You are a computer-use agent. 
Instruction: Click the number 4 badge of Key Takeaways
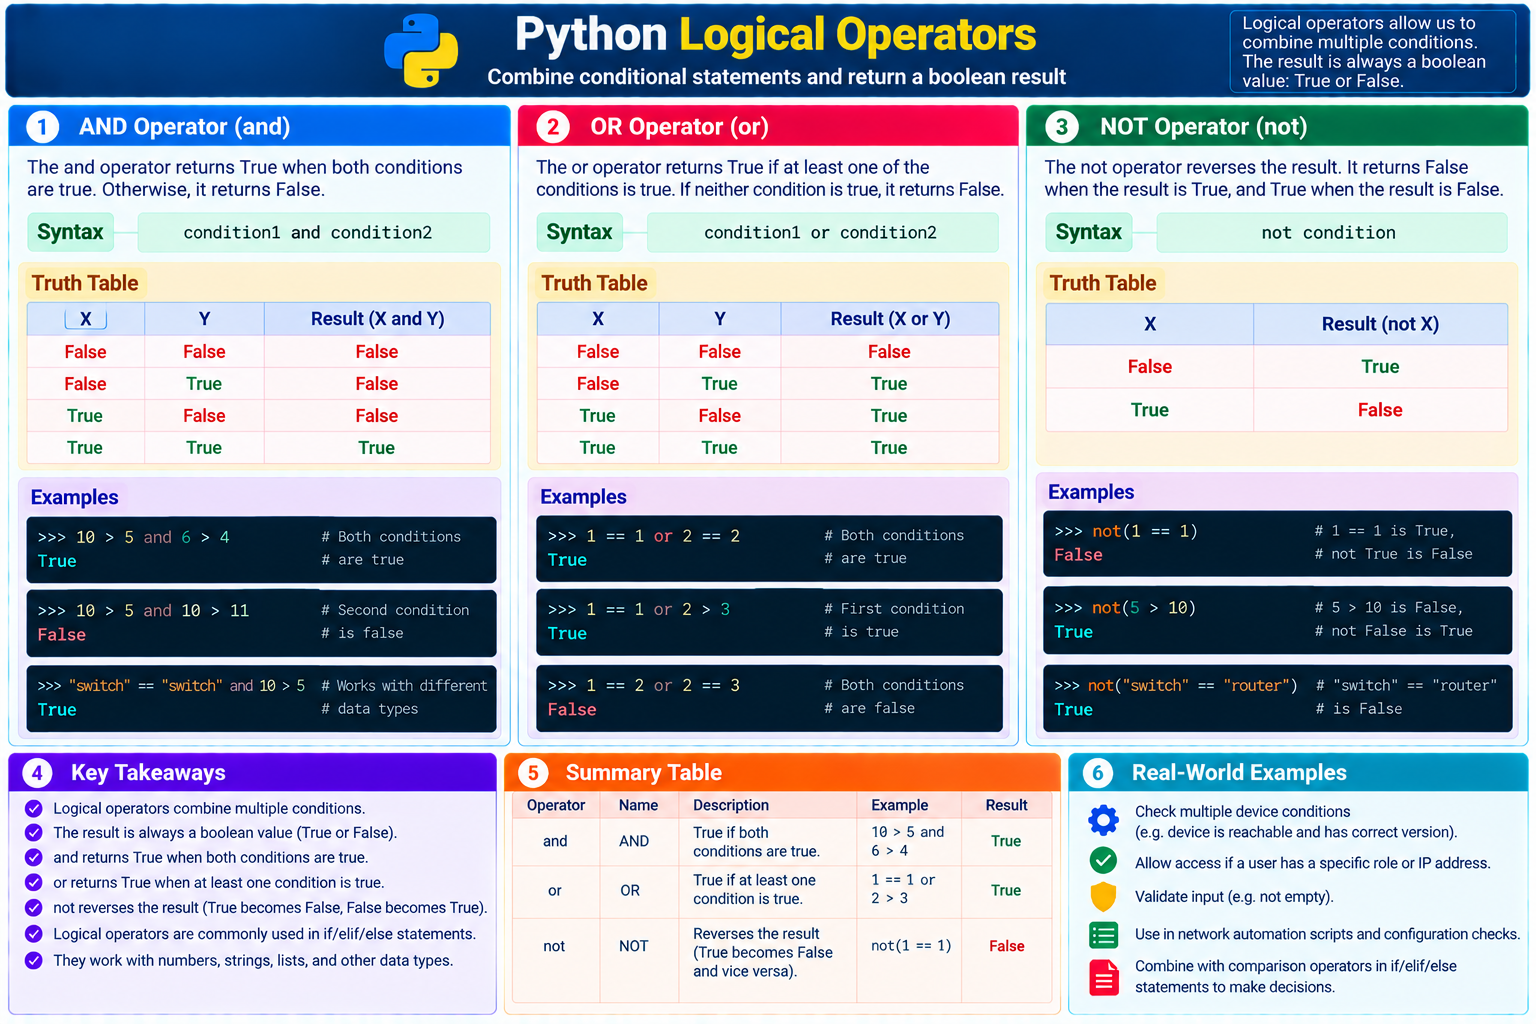(x=37, y=773)
